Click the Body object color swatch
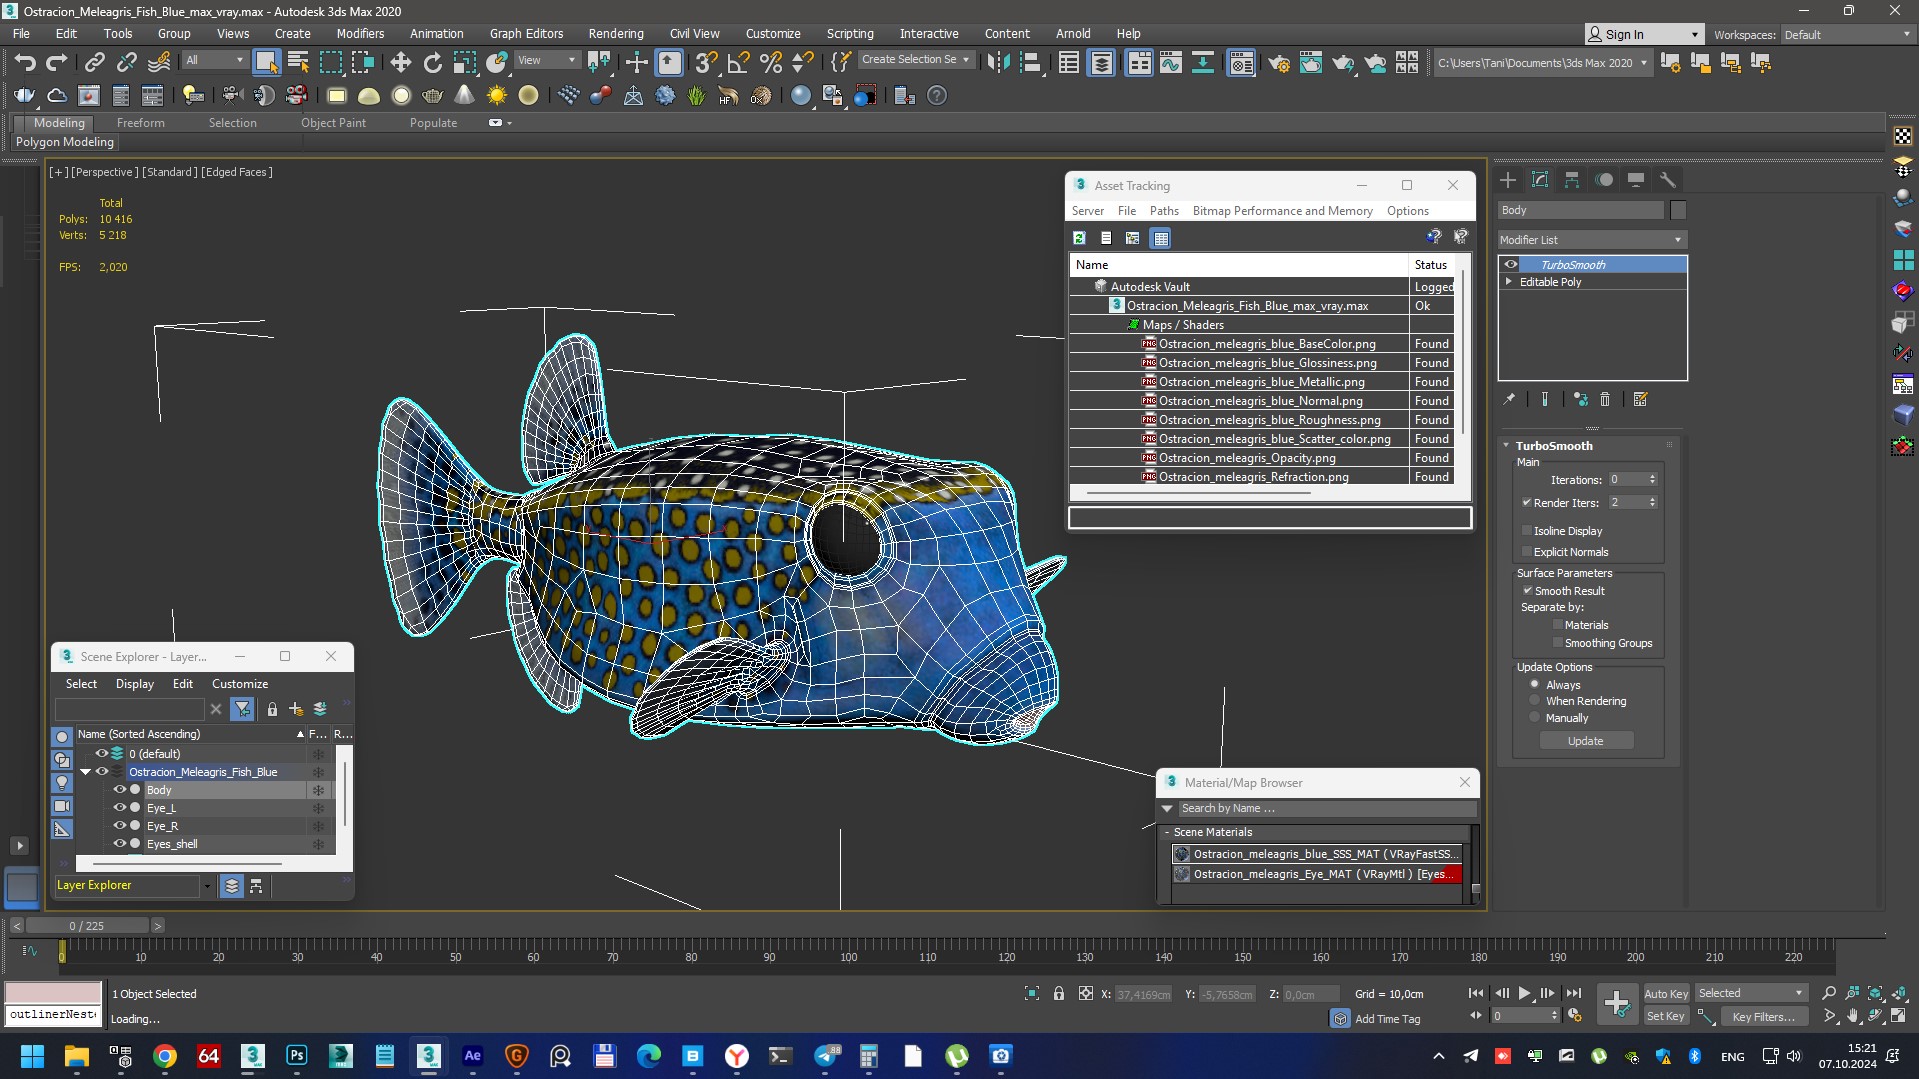 tap(1678, 210)
